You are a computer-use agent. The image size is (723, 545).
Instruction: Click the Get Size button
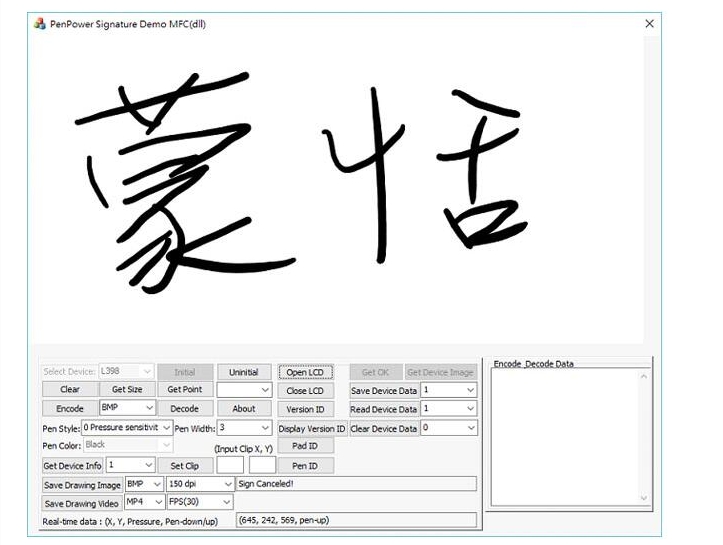point(127,389)
